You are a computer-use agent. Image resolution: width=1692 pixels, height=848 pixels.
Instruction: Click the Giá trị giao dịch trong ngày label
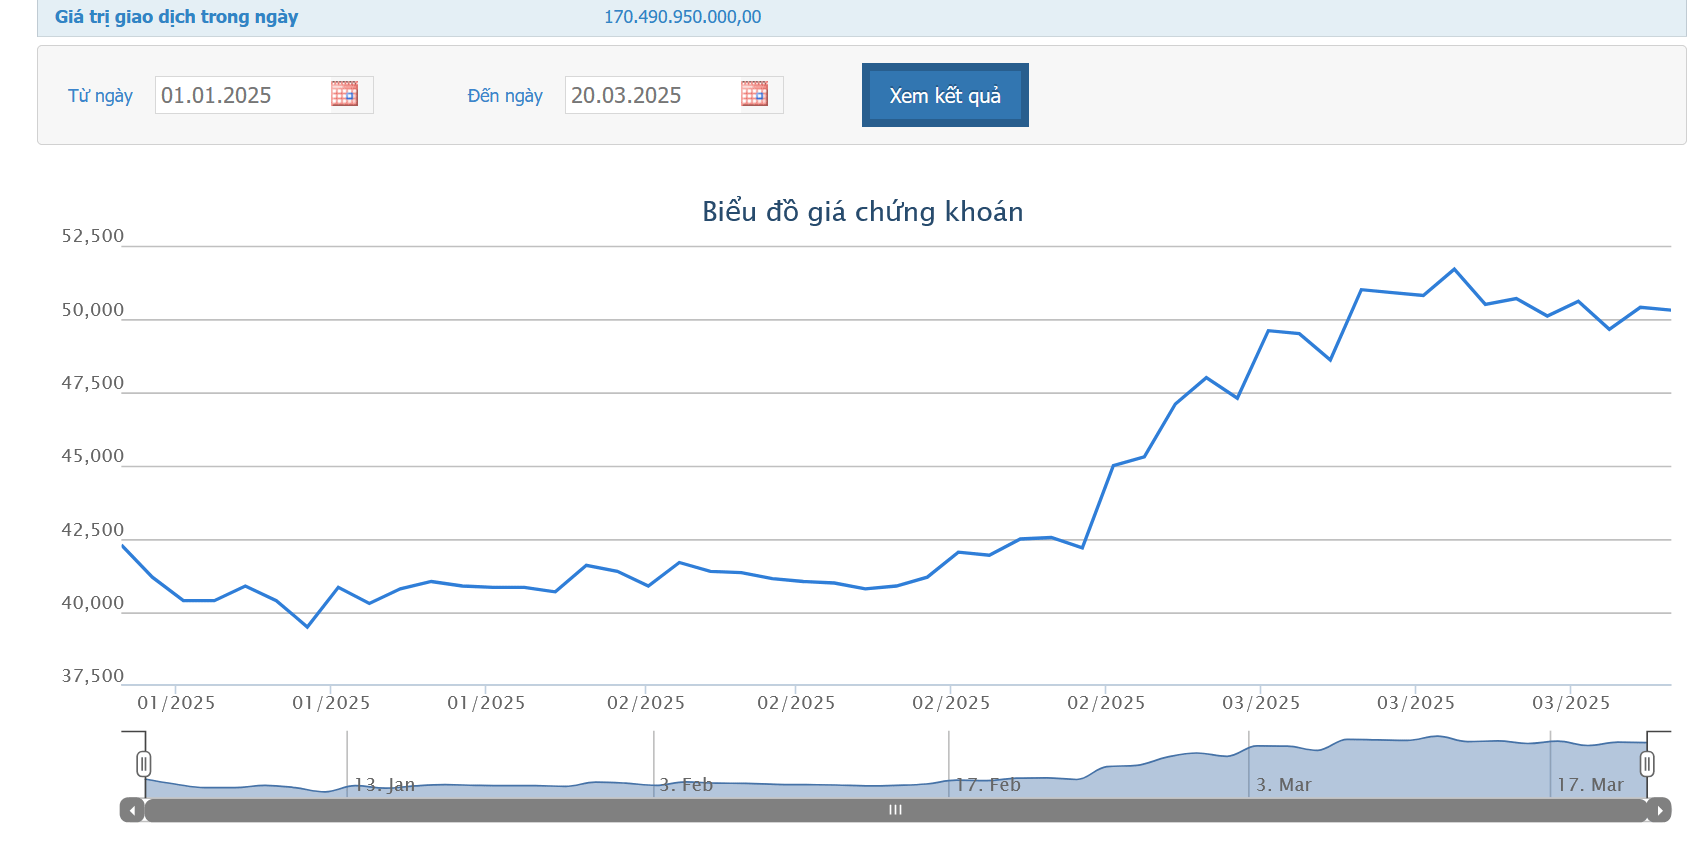(176, 17)
